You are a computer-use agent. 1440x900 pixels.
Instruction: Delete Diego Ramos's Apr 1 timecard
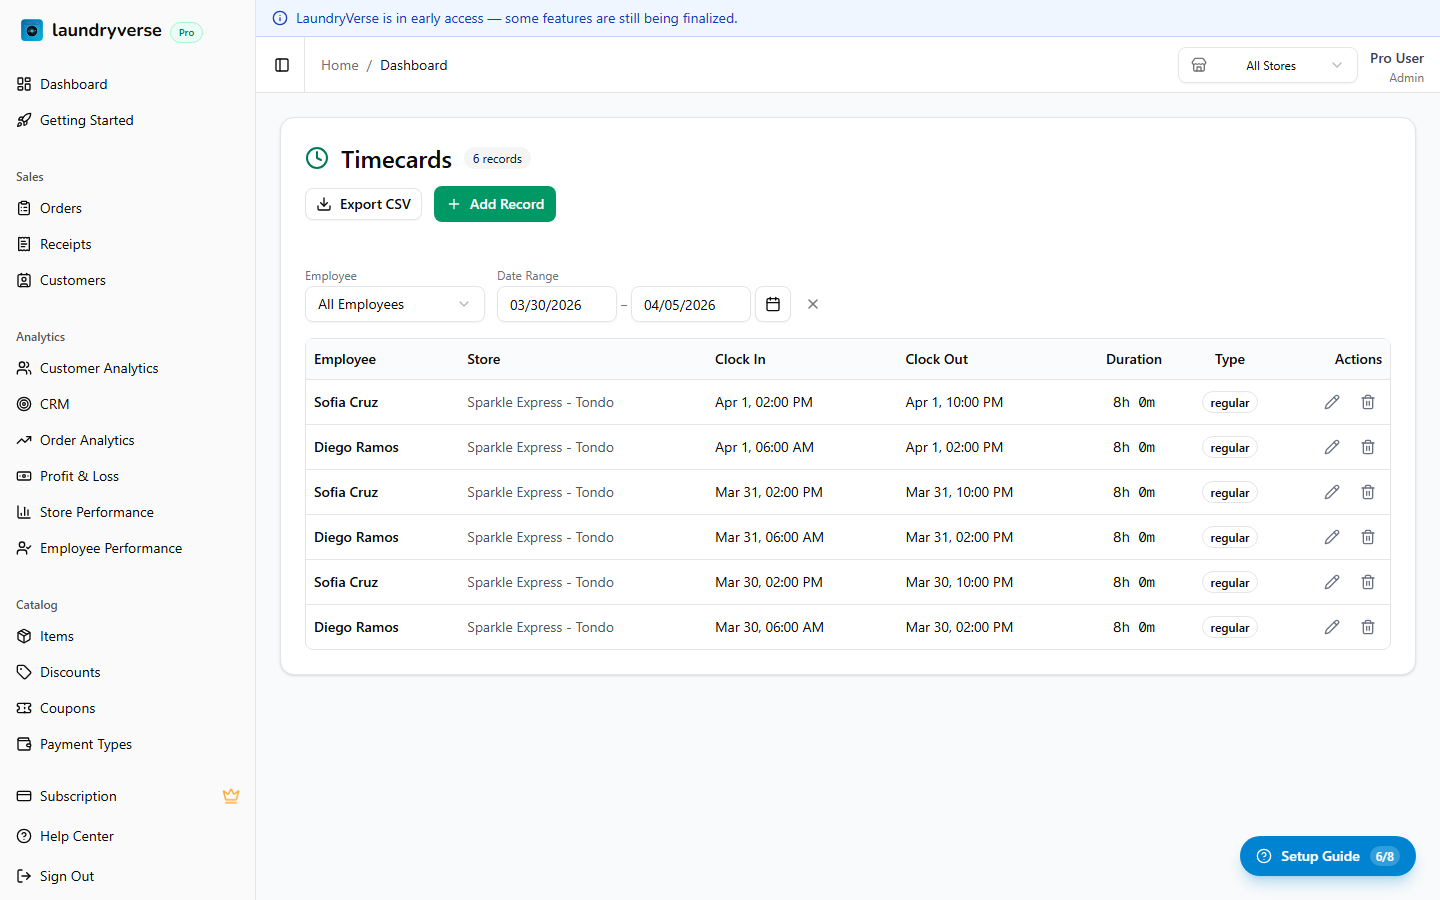tap(1368, 447)
